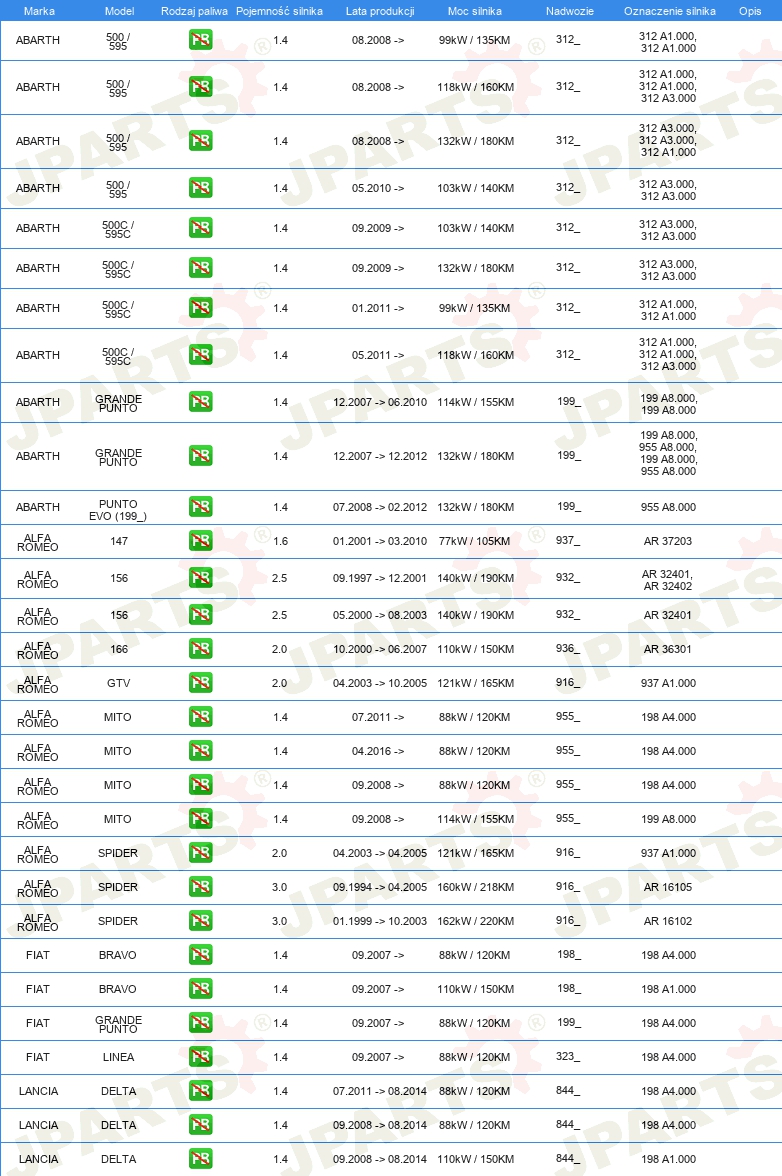This screenshot has height=1176, width=782.
Task: Click the 04.2016 -> production date cell
Action: click(378, 751)
